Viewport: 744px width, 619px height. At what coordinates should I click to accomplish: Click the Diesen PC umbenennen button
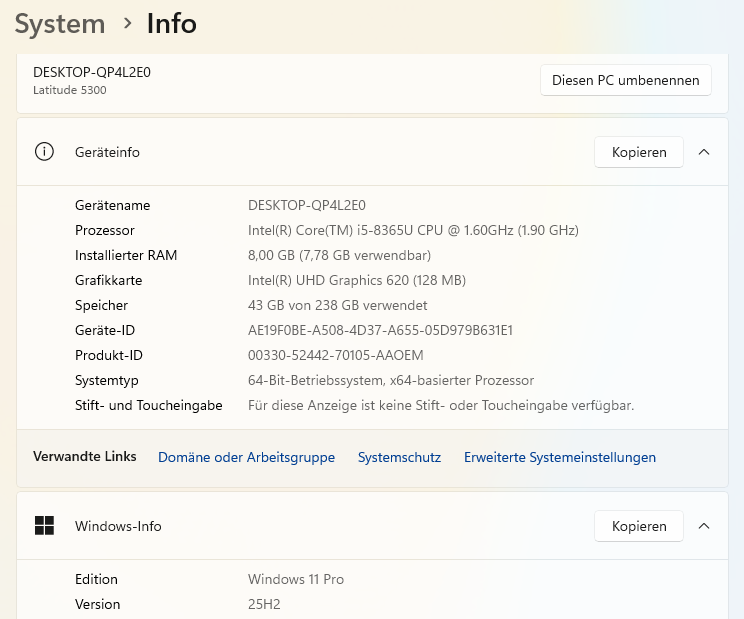[x=625, y=80]
